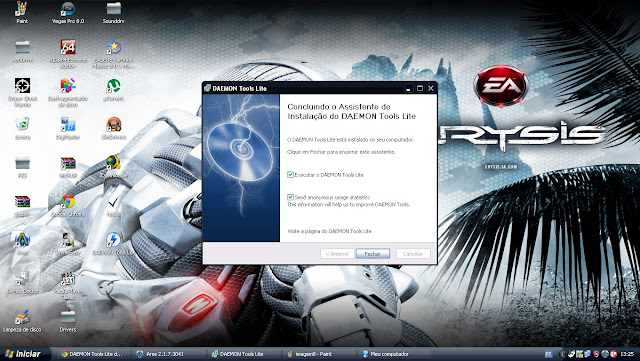Image resolution: width=640 pixels, height=361 pixels.
Task: Open the crosshair Sniper game shortcut
Action: coord(22,86)
